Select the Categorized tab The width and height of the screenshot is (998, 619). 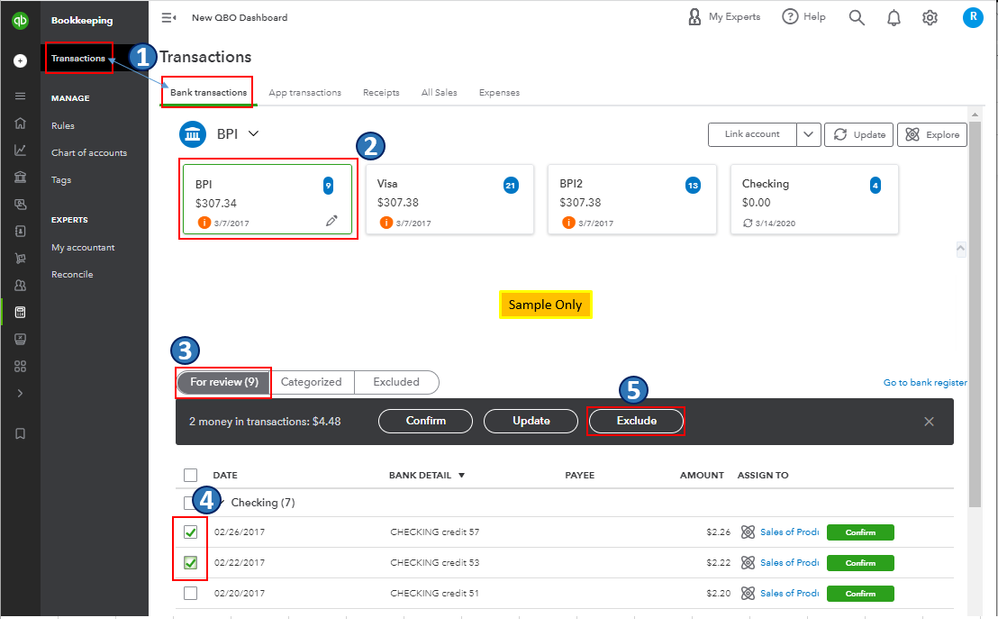[311, 382]
